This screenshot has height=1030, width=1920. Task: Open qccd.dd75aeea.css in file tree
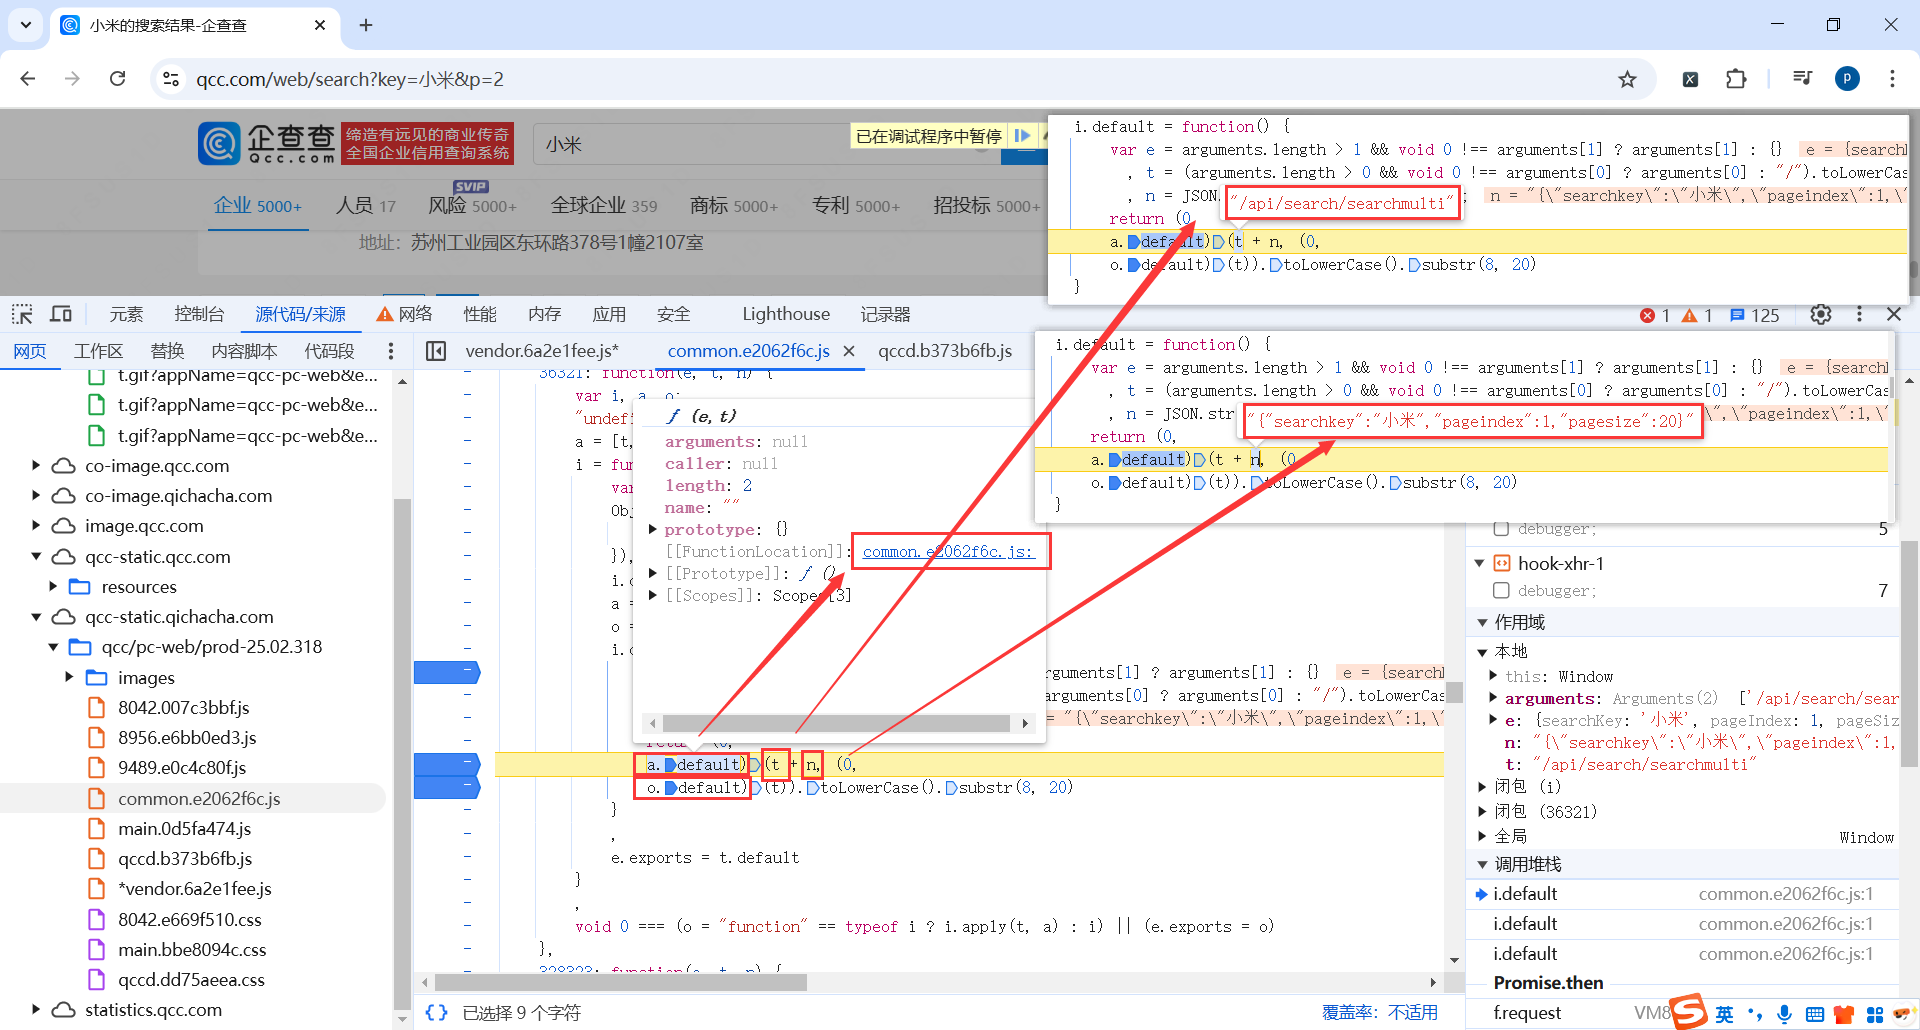pyautogui.click(x=191, y=979)
